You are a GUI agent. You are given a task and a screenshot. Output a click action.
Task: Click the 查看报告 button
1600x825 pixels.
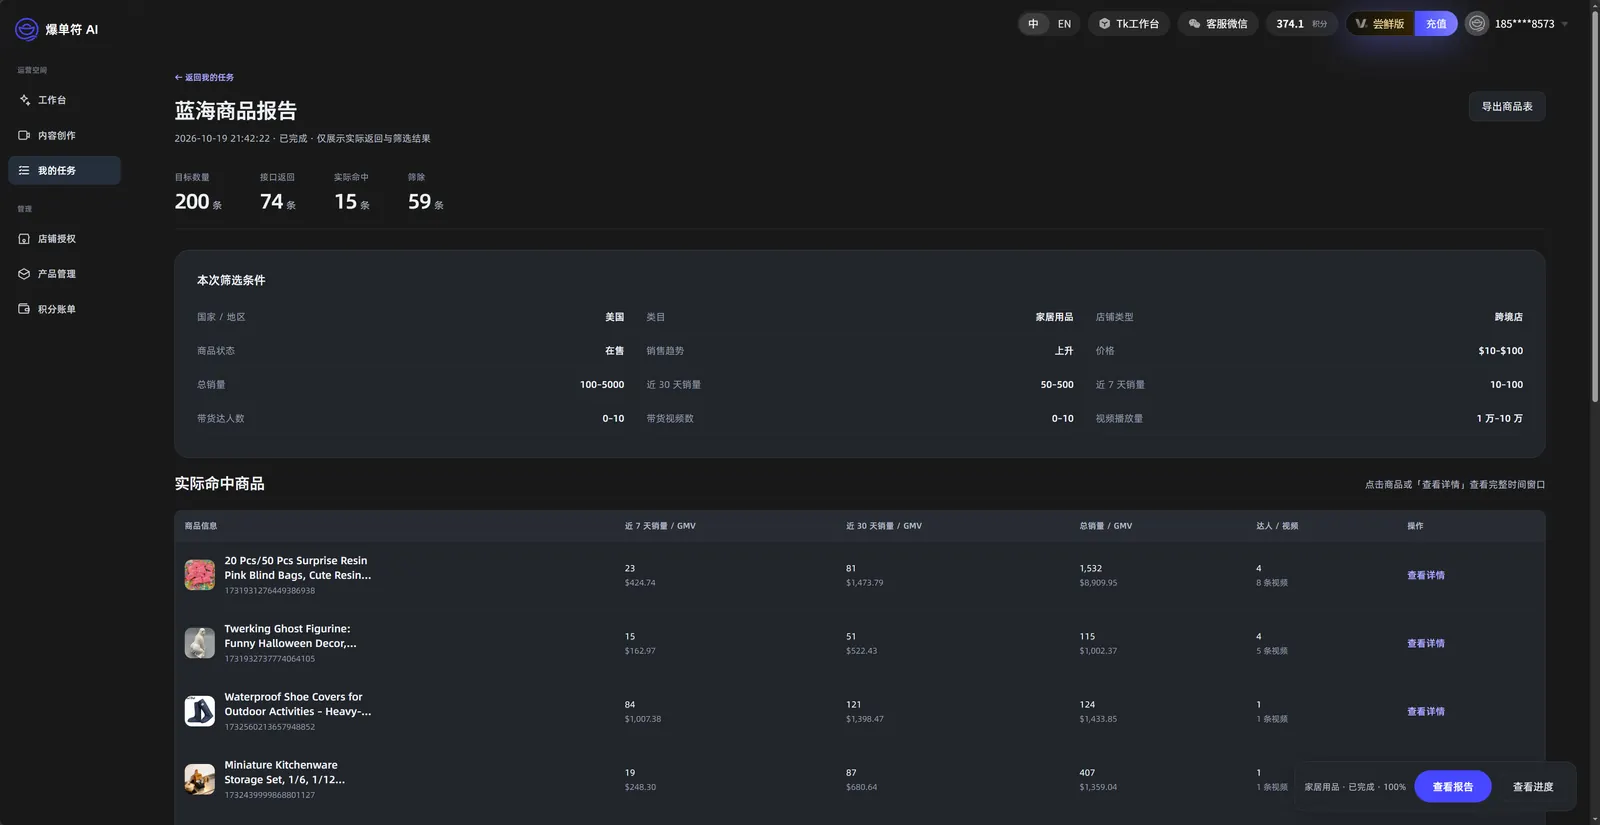point(1453,787)
